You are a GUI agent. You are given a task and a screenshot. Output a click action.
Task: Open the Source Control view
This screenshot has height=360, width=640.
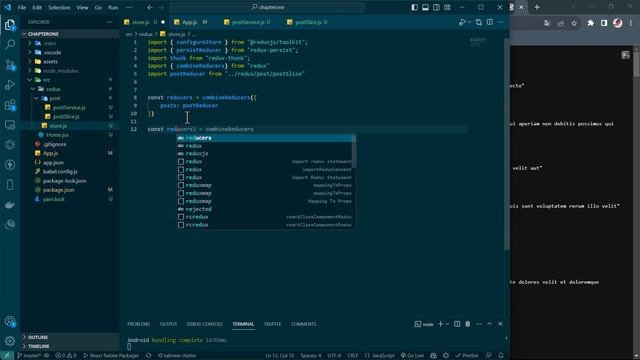[x=10, y=64]
